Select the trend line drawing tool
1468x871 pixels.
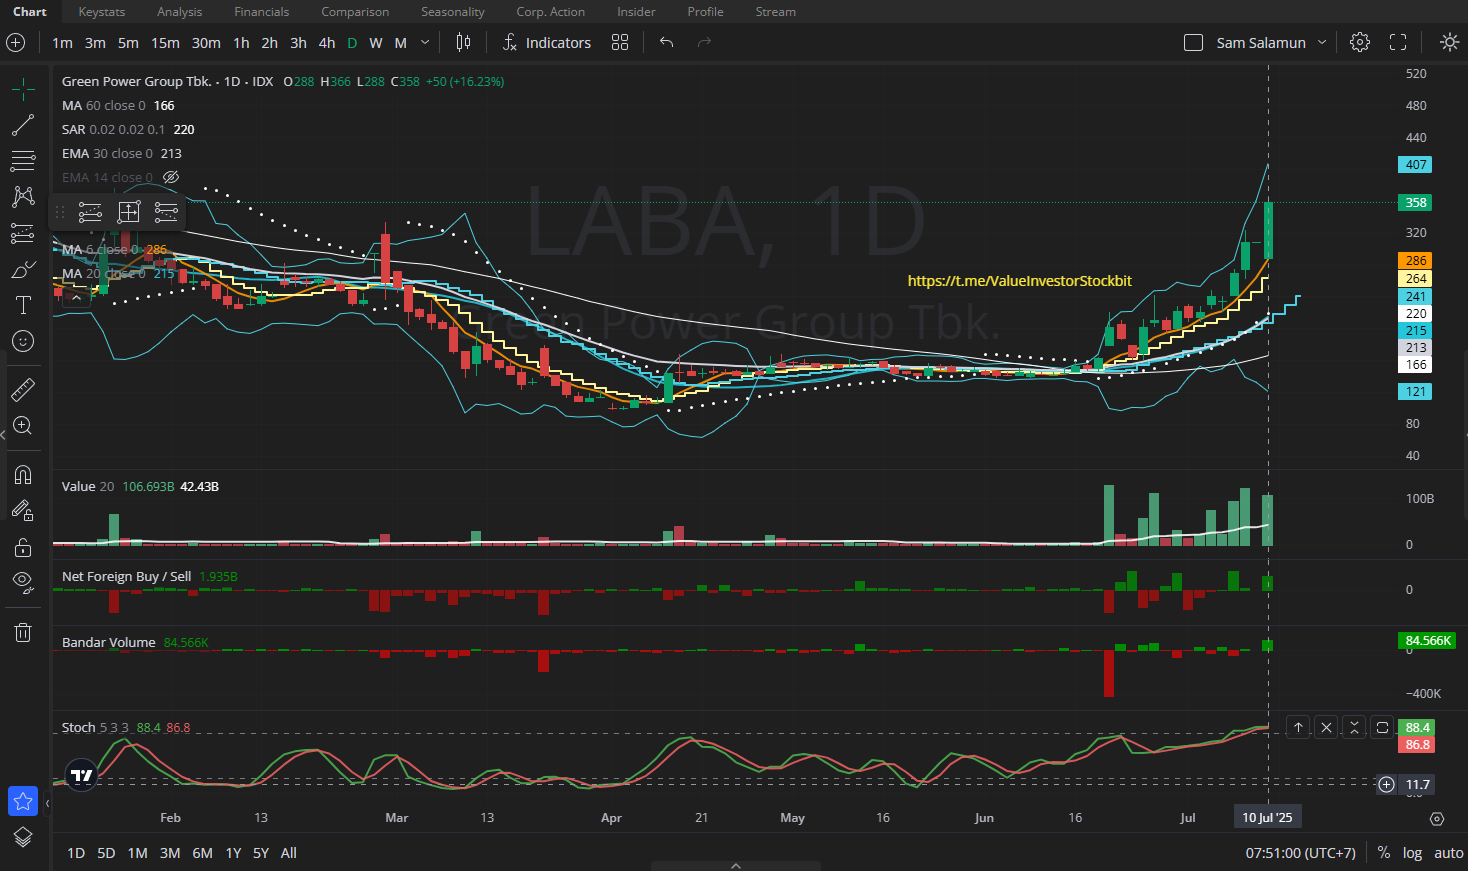click(23, 125)
